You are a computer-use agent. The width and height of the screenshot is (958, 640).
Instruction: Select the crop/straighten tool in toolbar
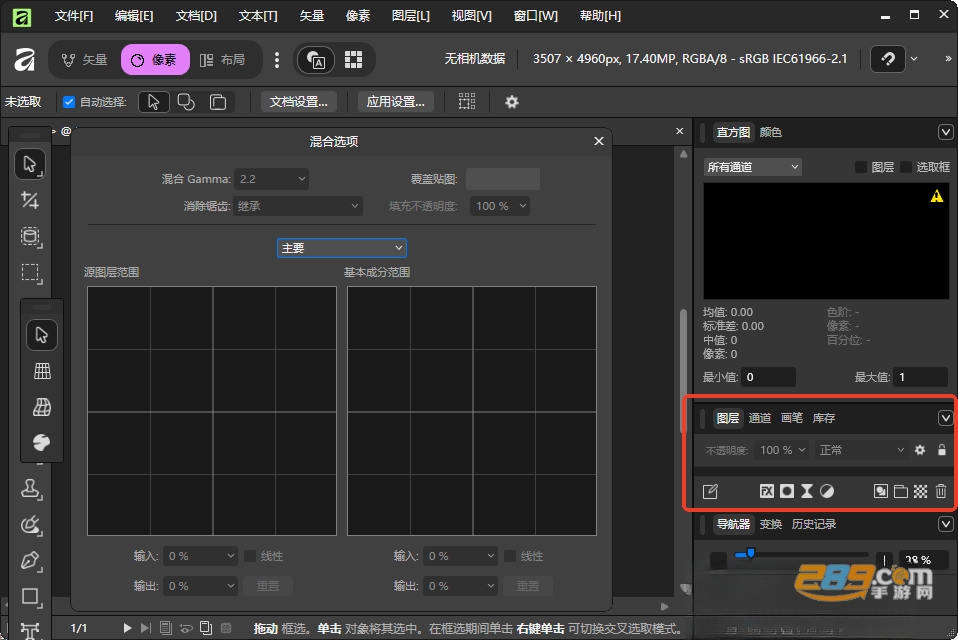click(x=30, y=200)
